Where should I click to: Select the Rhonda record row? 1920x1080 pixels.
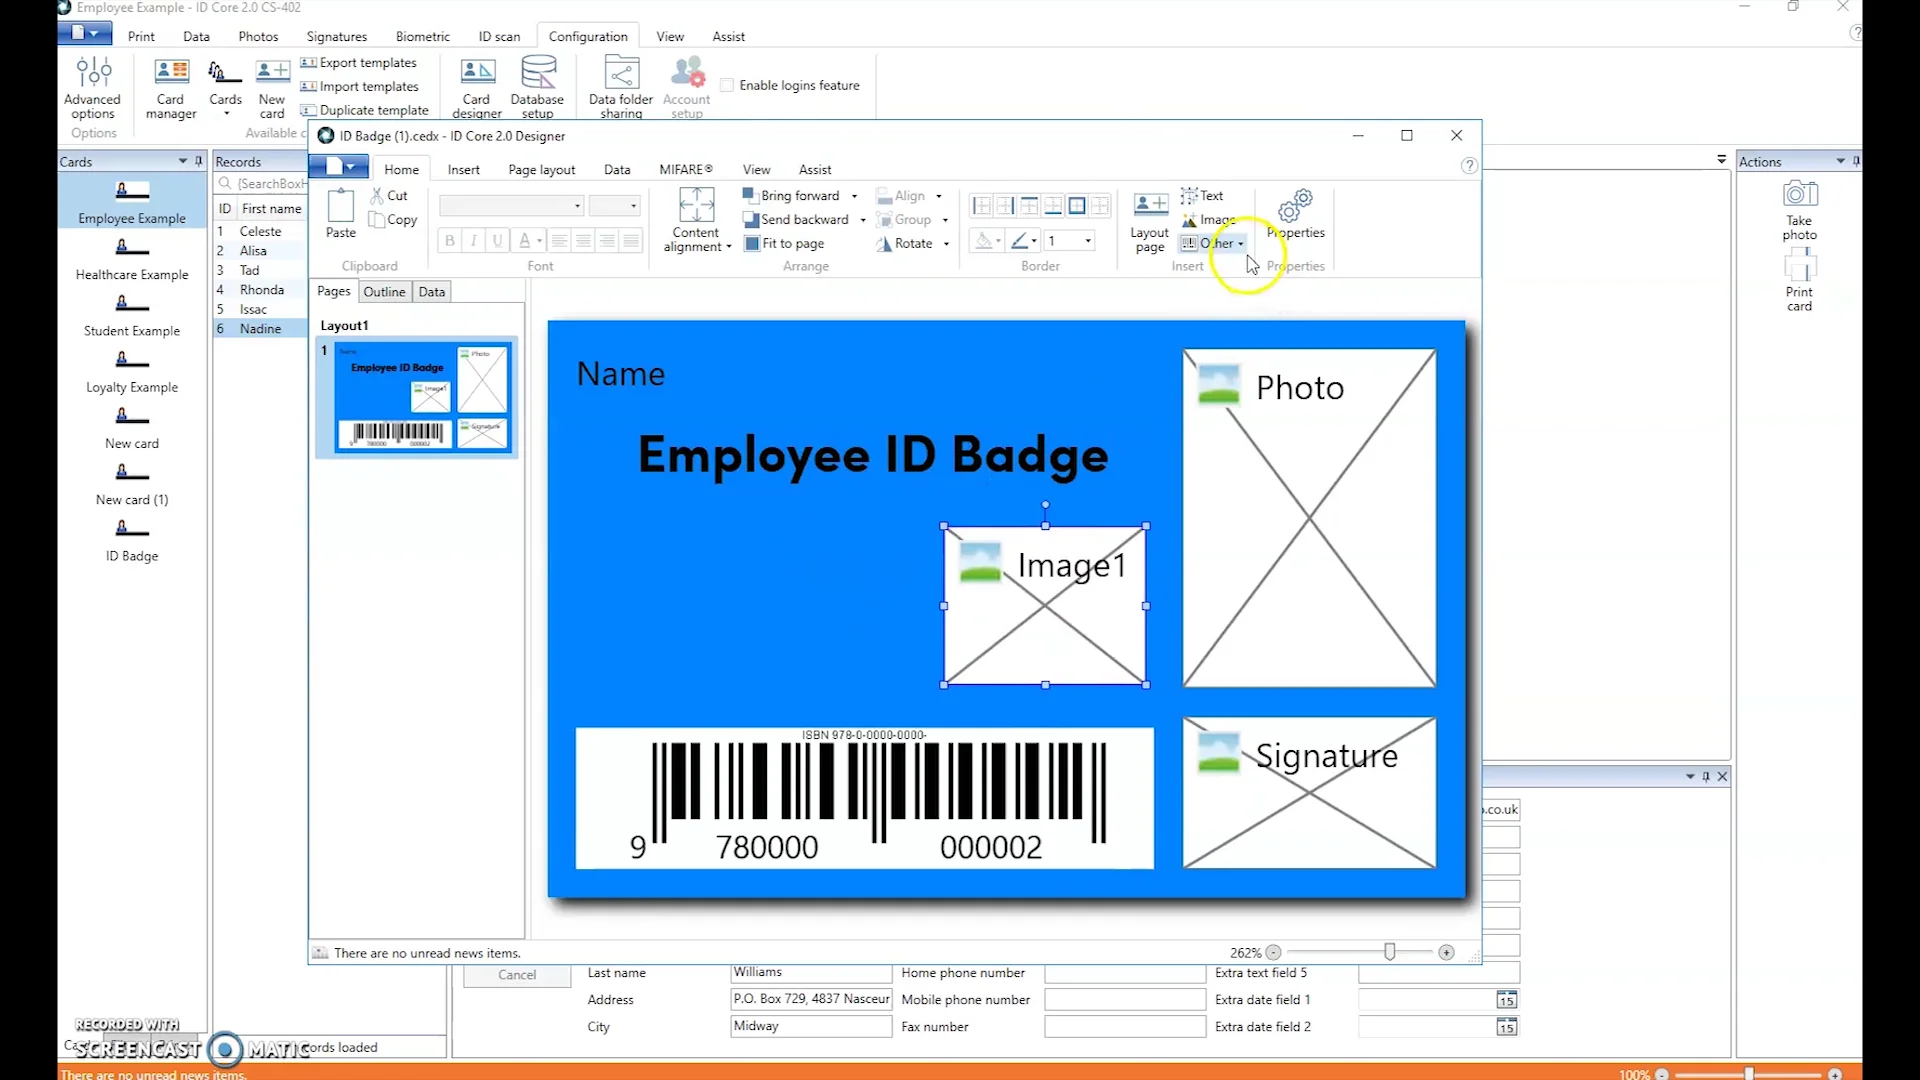pos(260,290)
